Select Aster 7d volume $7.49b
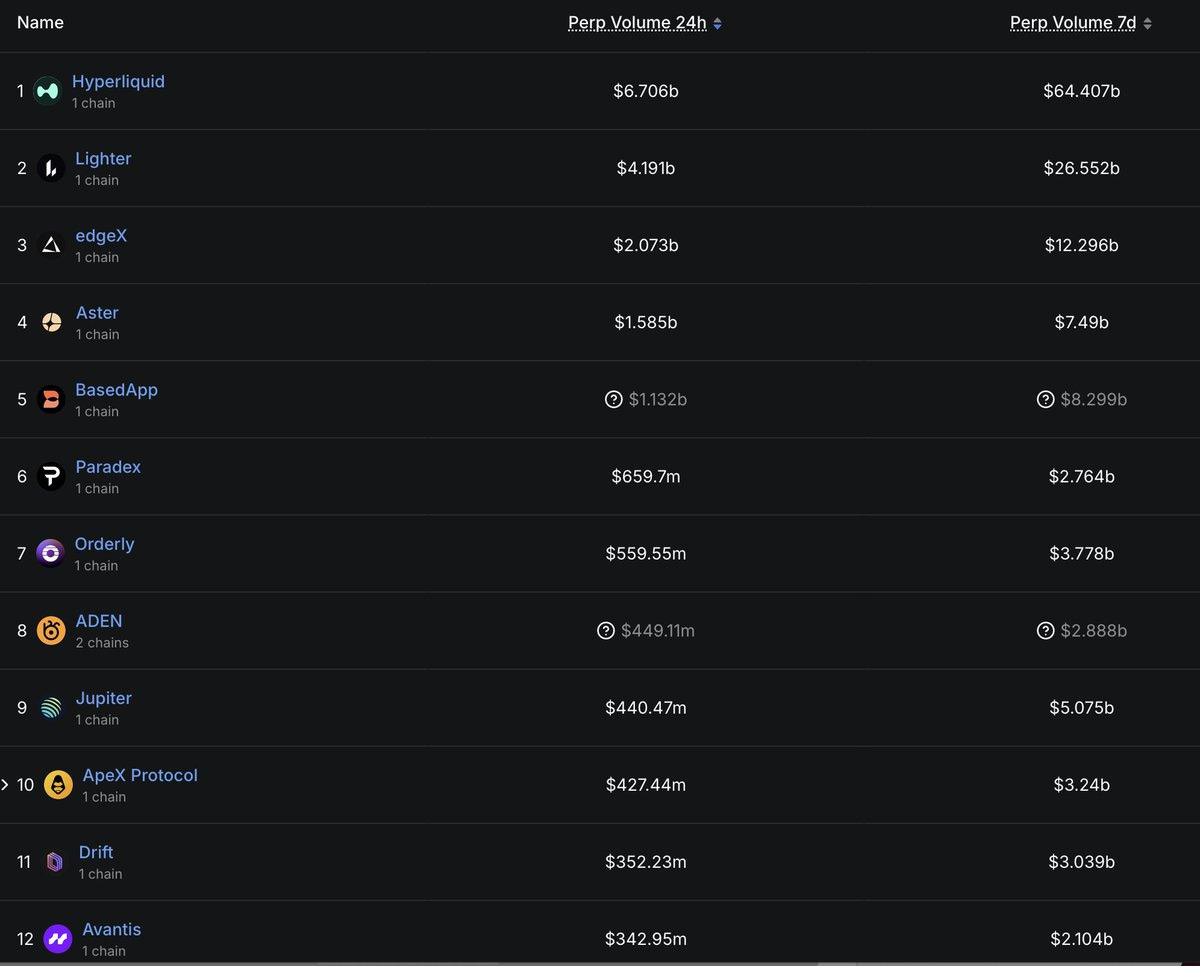 1081,322
